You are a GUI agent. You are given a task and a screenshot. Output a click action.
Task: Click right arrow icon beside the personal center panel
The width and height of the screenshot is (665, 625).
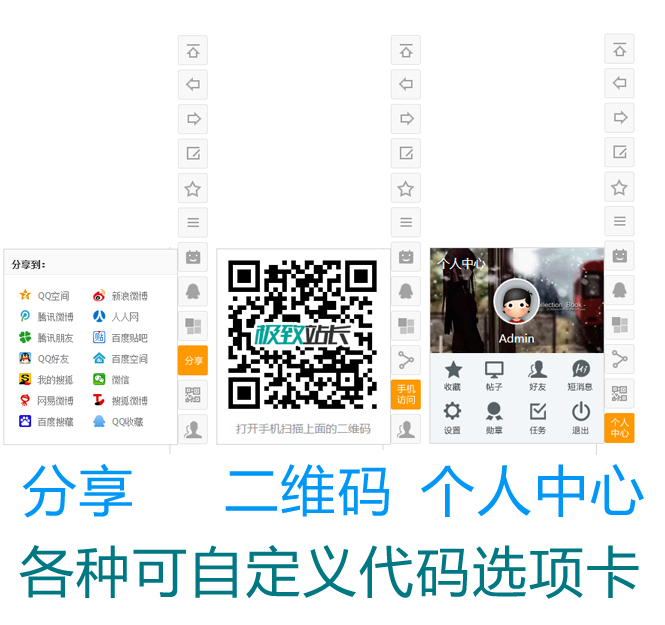(619, 117)
